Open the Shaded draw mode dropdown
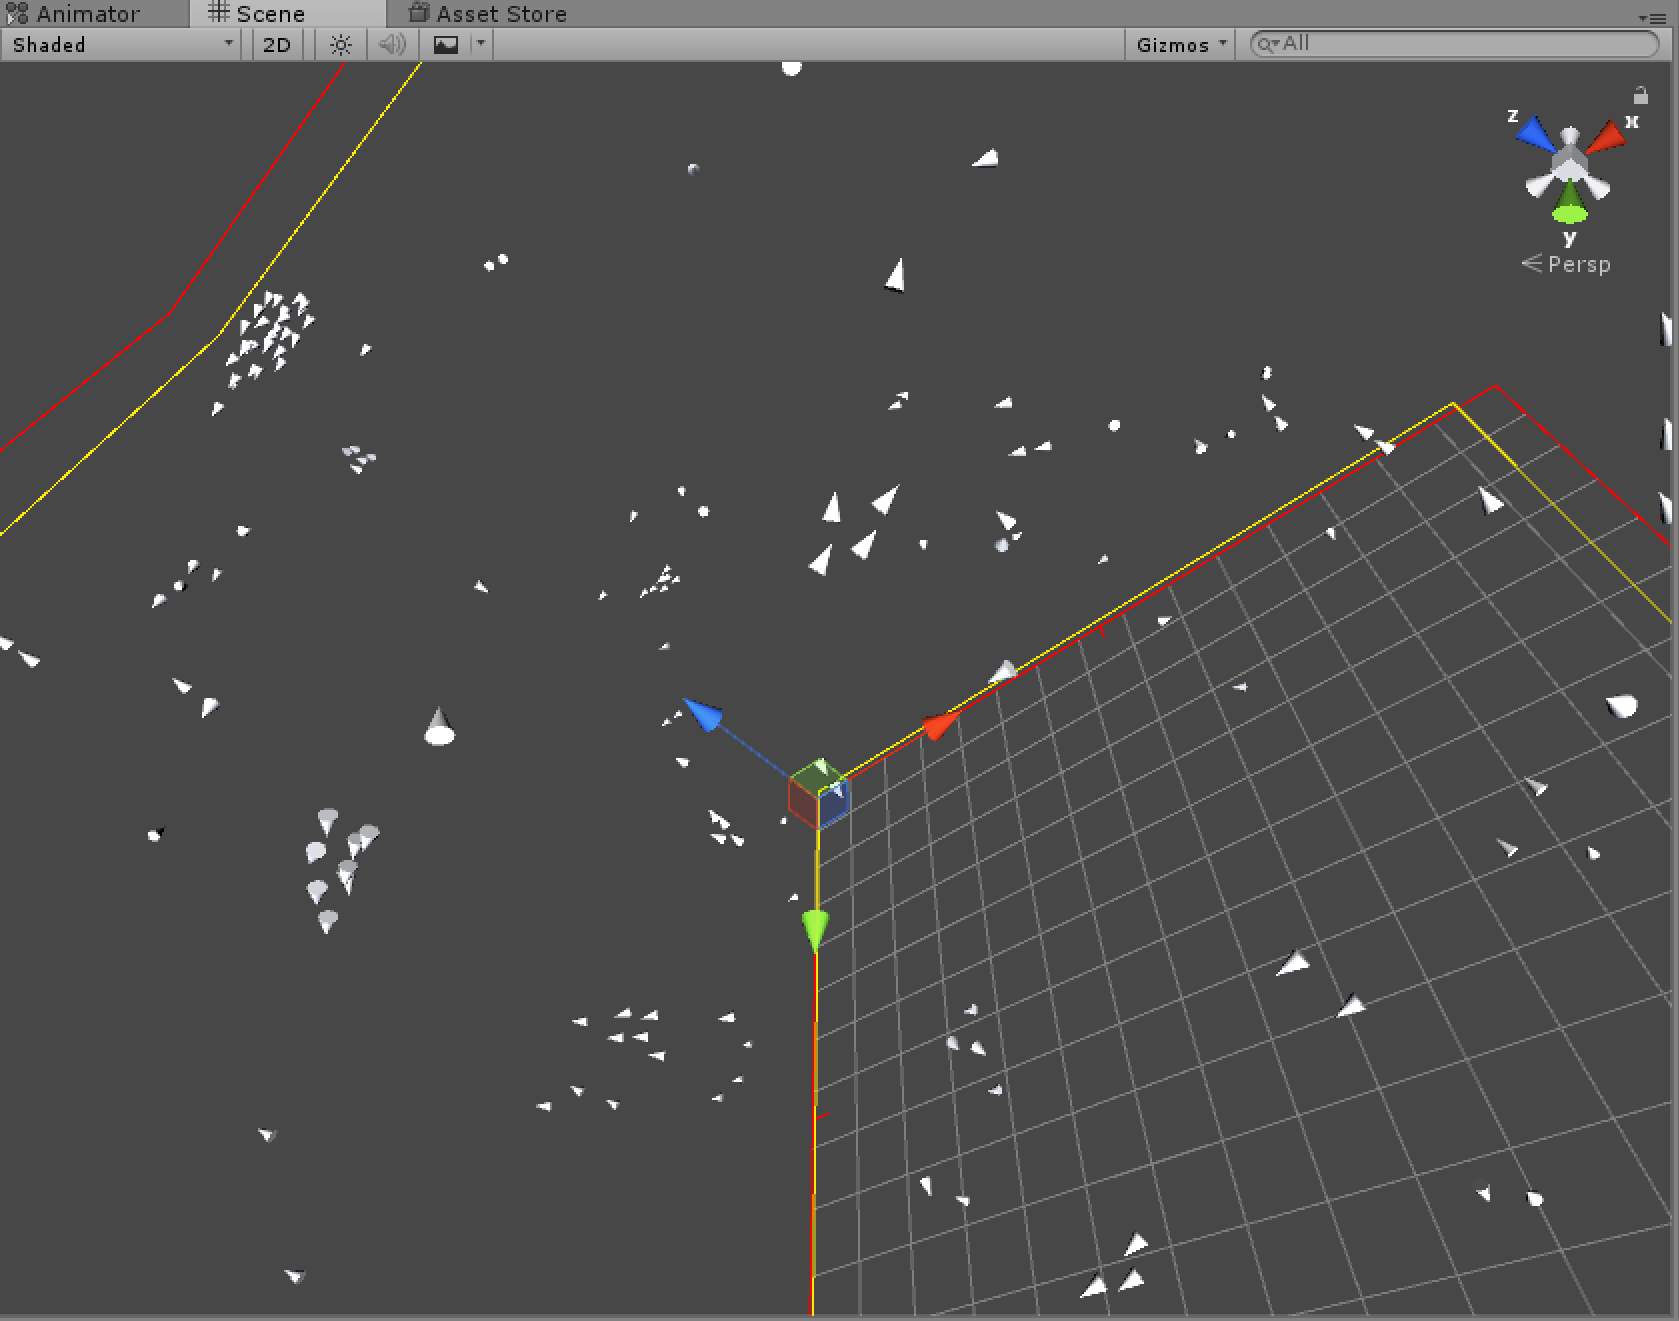The width and height of the screenshot is (1679, 1321). 121,45
